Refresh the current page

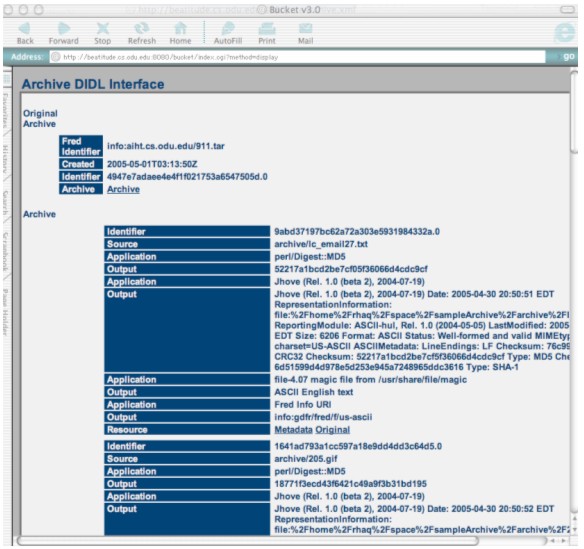[142, 33]
